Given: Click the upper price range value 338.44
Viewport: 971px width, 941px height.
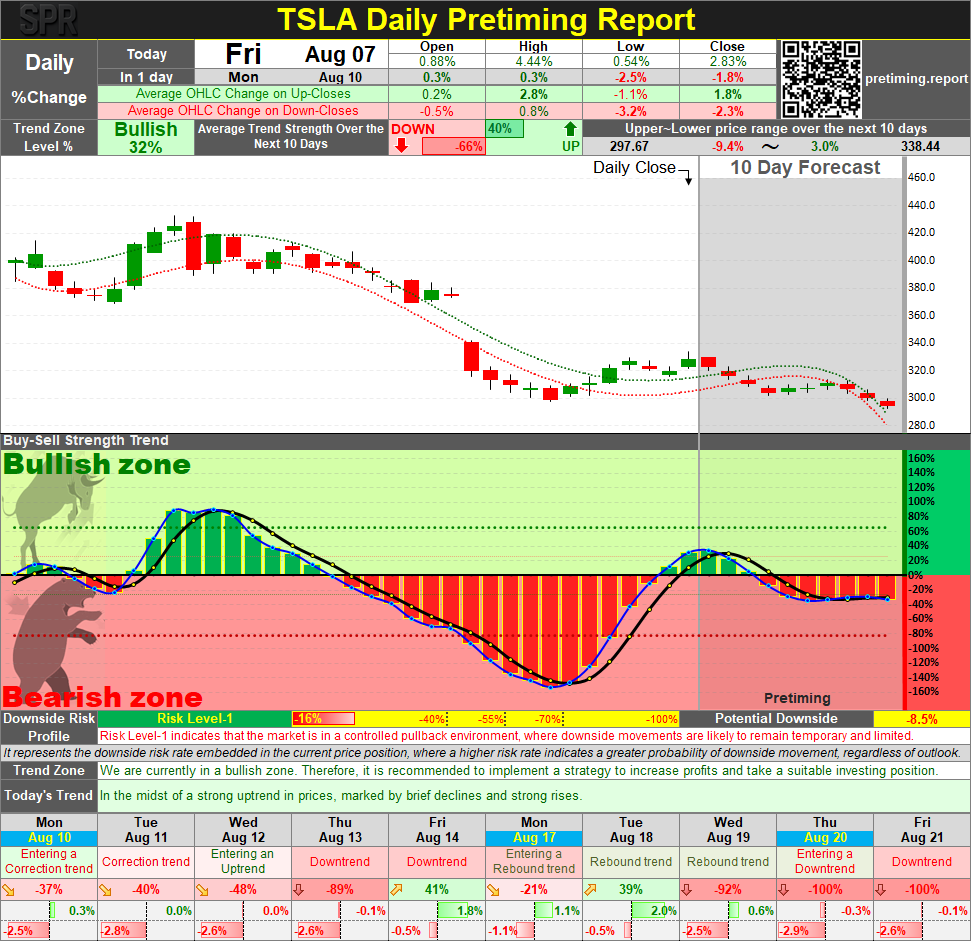Looking at the screenshot, I should coord(920,147).
